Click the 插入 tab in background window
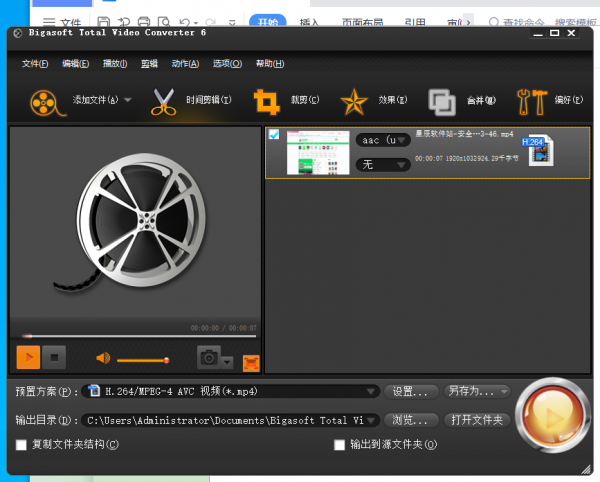 [309, 23]
